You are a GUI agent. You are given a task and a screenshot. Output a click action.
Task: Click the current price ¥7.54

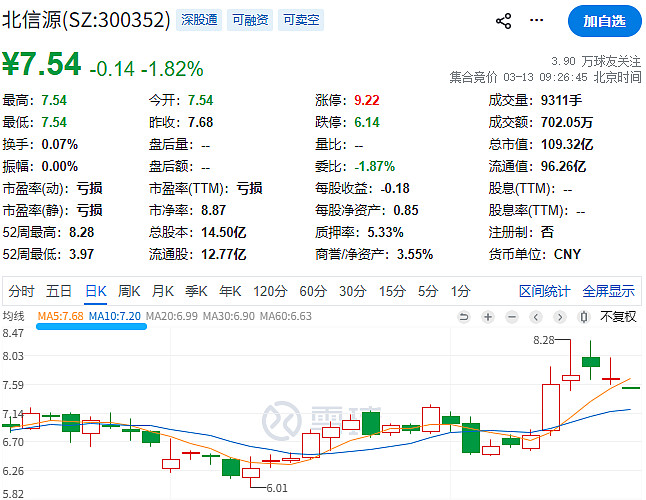point(41,64)
